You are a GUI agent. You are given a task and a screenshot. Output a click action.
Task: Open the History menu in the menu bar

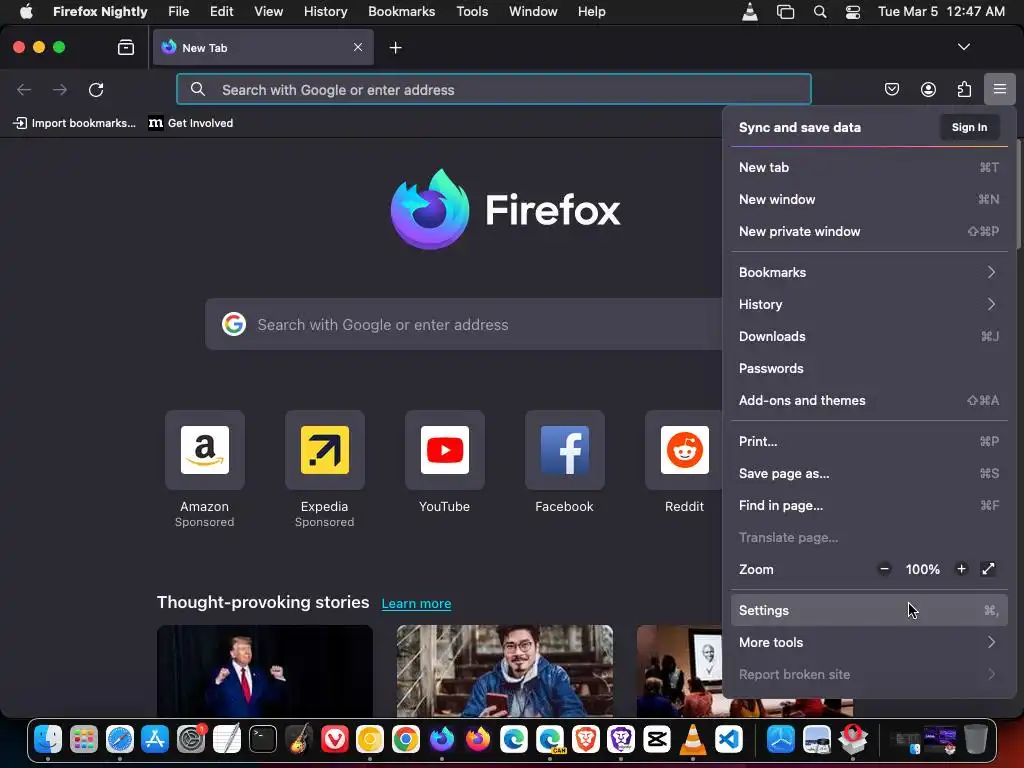tap(325, 12)
